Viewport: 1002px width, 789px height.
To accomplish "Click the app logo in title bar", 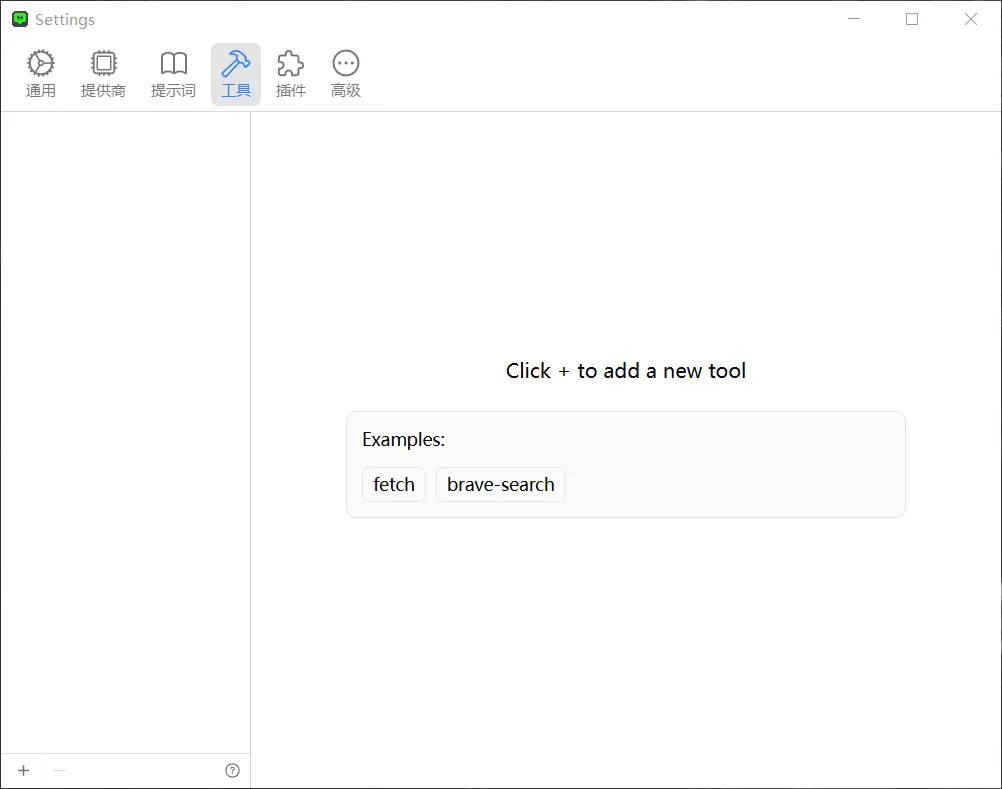I will (x=20, y=19).
